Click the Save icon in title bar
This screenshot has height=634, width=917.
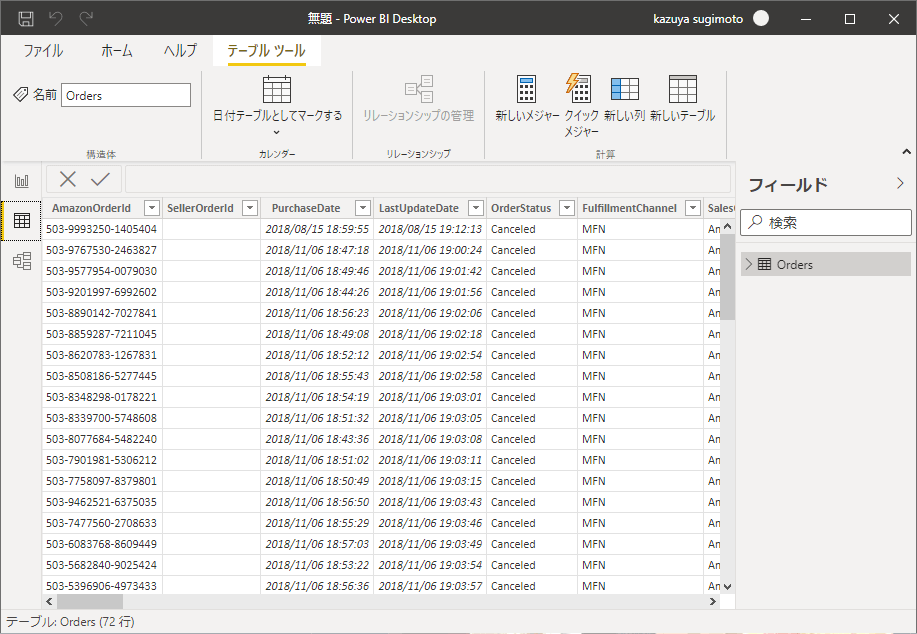tap(26, 19)
